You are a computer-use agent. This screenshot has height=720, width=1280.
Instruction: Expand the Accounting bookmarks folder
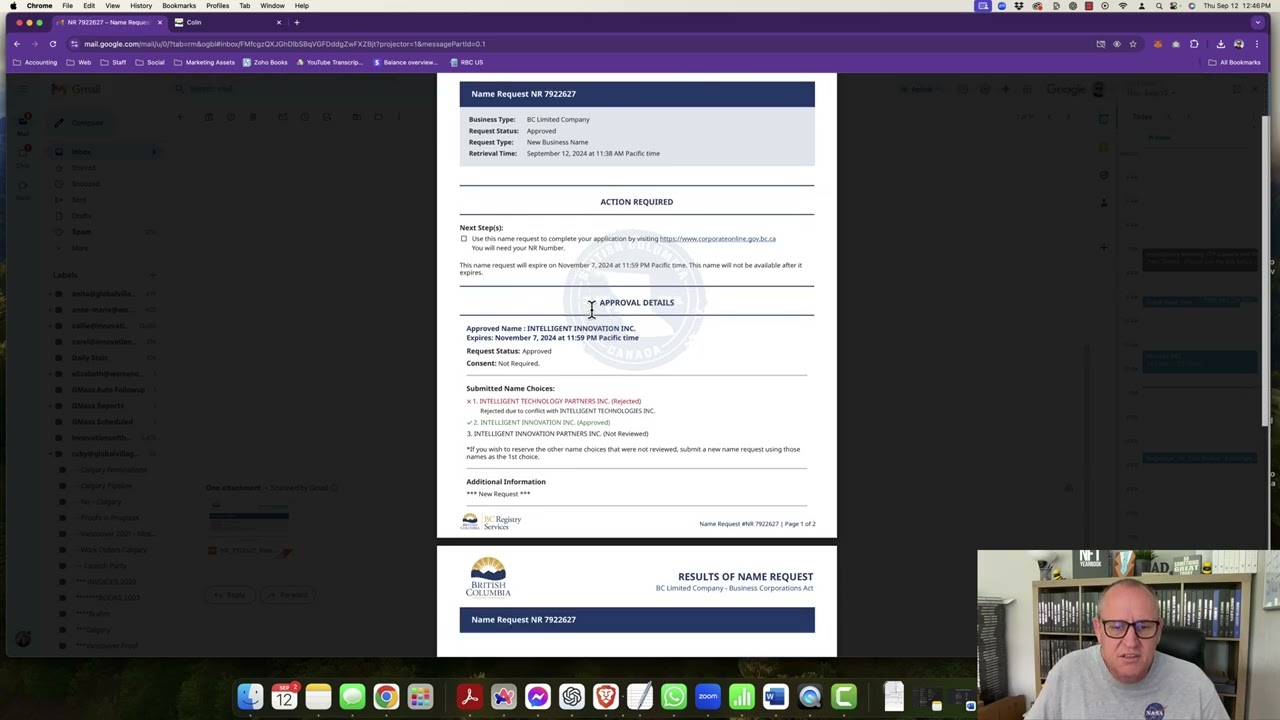(x=35, y=62)
